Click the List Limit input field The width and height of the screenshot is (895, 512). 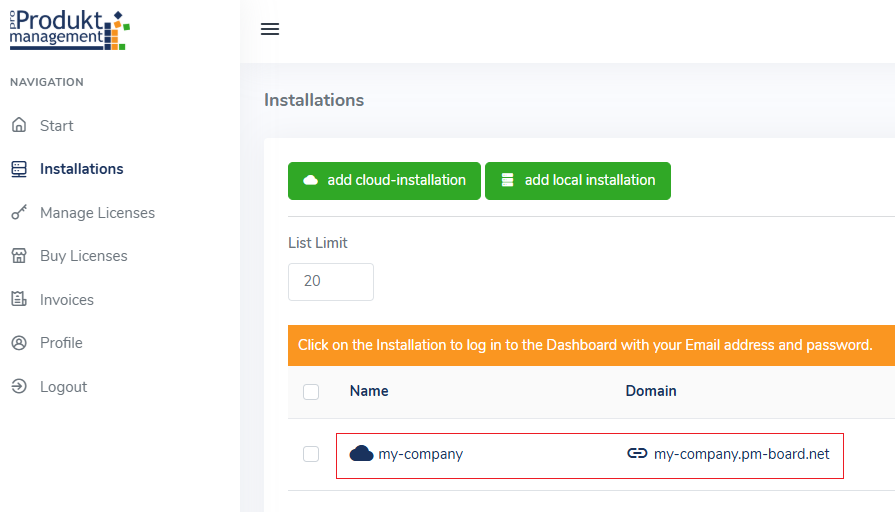tap(330, 282)
